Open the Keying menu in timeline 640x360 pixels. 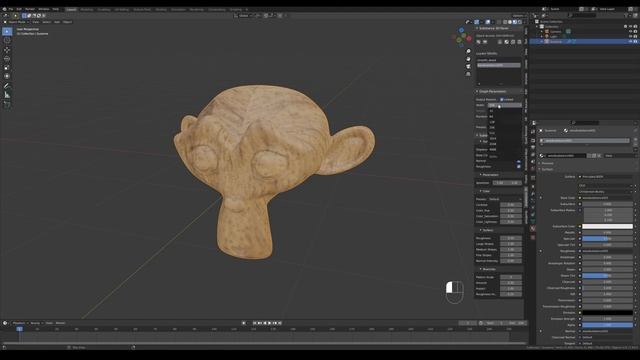coord(36,323)
